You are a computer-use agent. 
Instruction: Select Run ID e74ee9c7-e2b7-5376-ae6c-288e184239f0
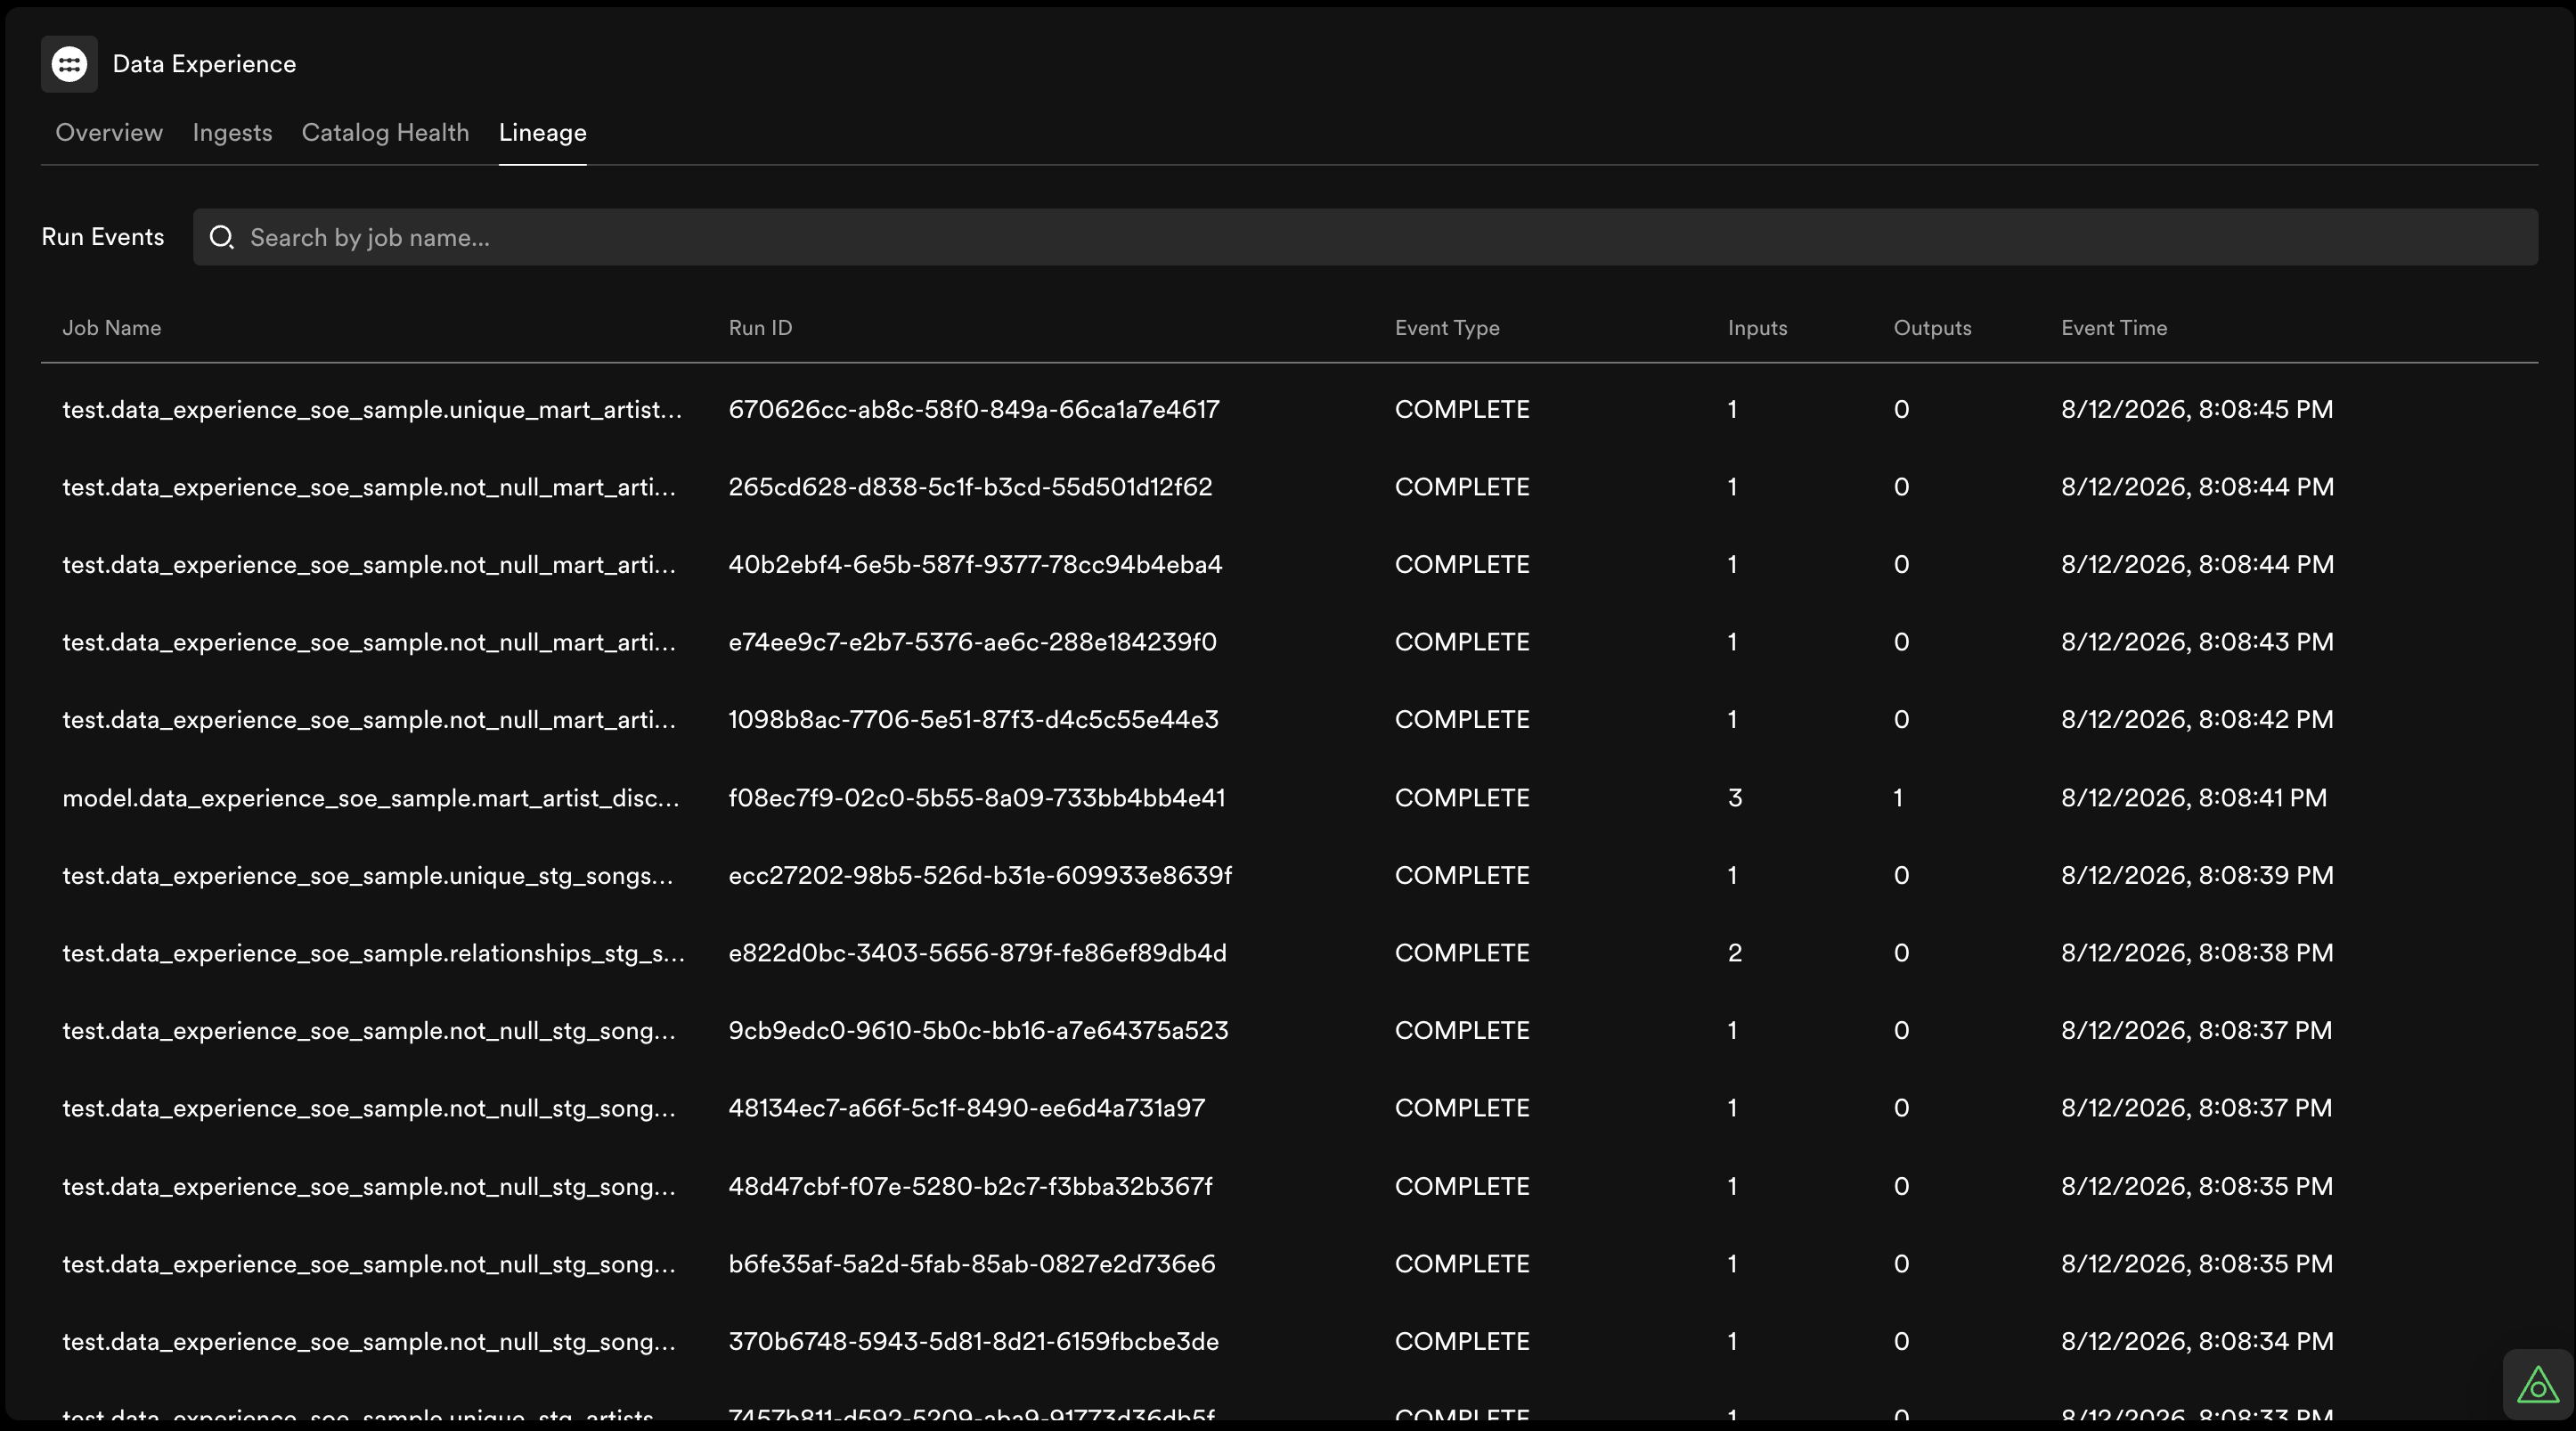(x=973, y=642)
